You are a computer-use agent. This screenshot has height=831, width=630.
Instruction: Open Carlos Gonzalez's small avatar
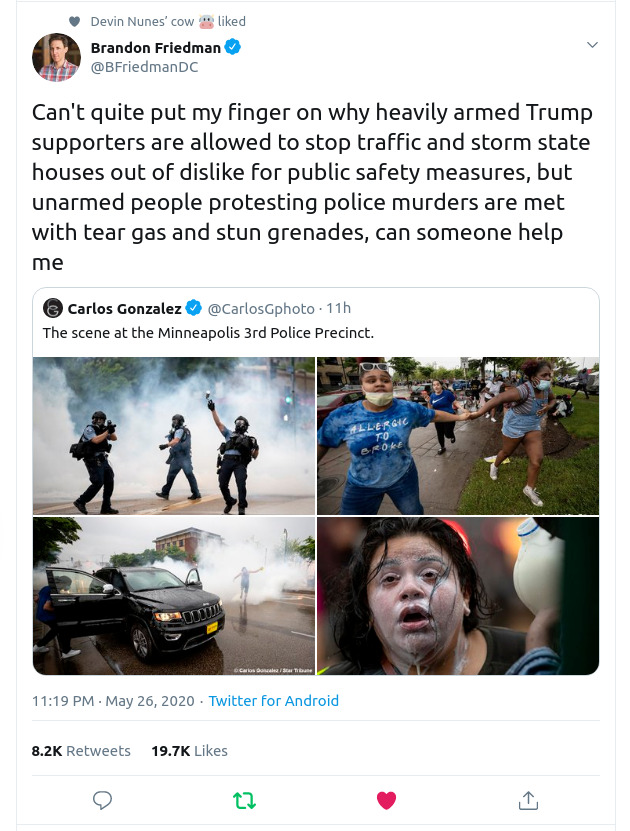click(53, 308)
